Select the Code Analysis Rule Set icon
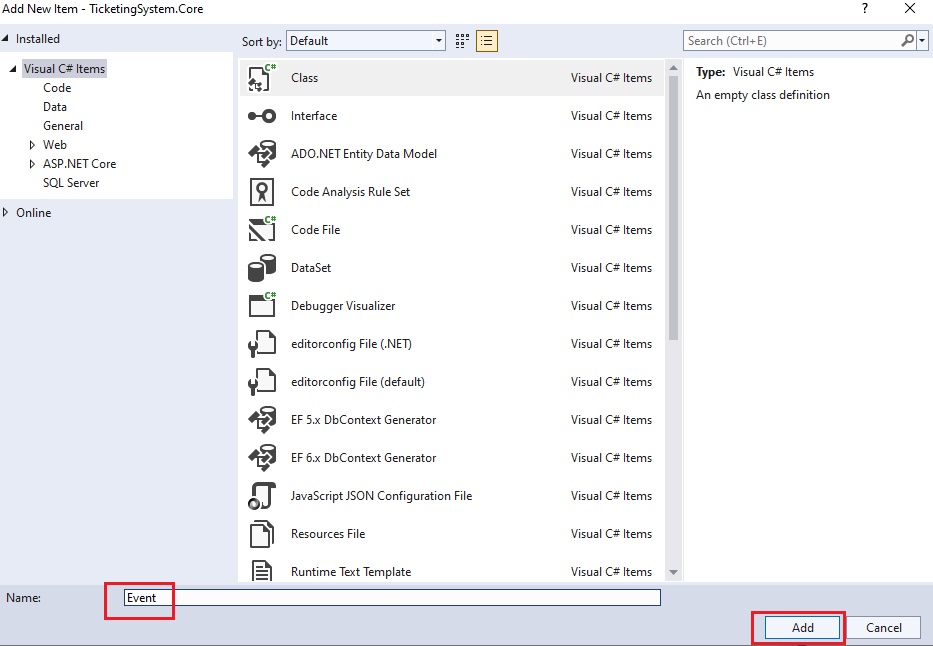 click(262, 192)
